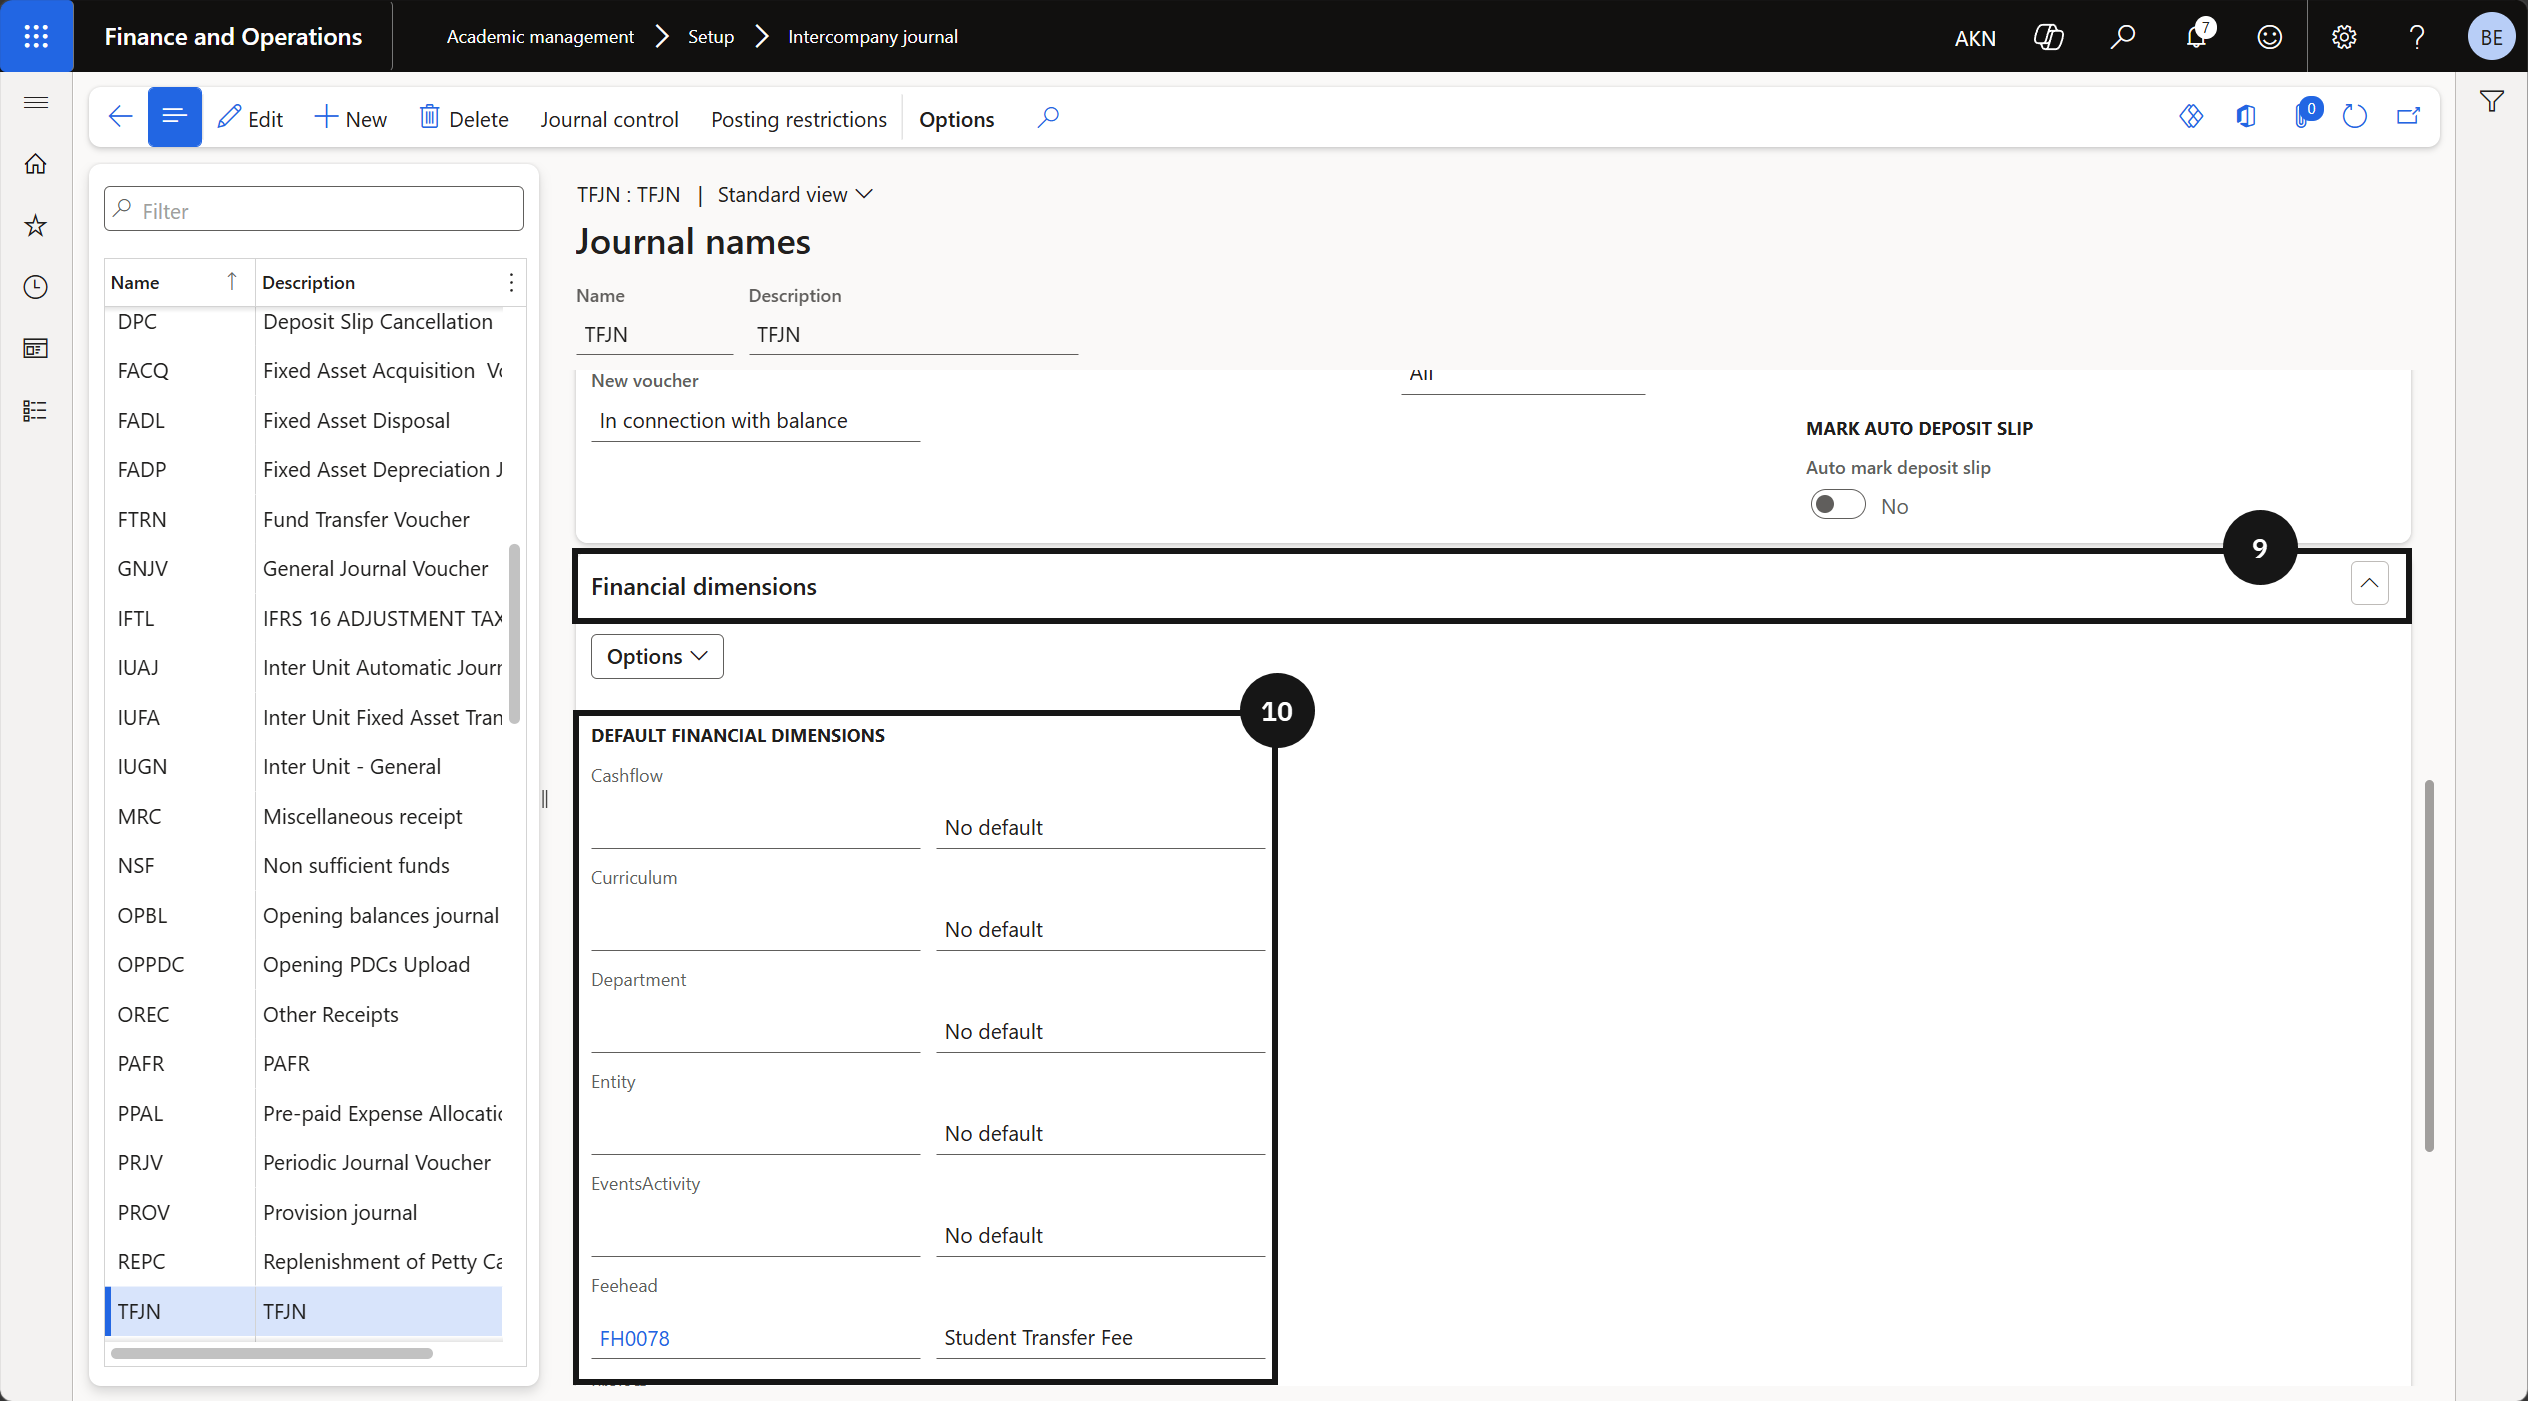Open Power Apps diamond icon
Viewport: 2528px width, 1401px height.
point(2191,117)
